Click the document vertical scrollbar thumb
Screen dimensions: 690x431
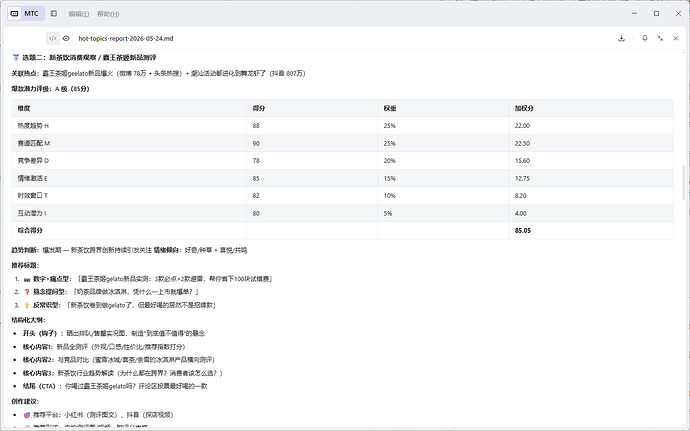pyautogui.click(x=683, y=182)
